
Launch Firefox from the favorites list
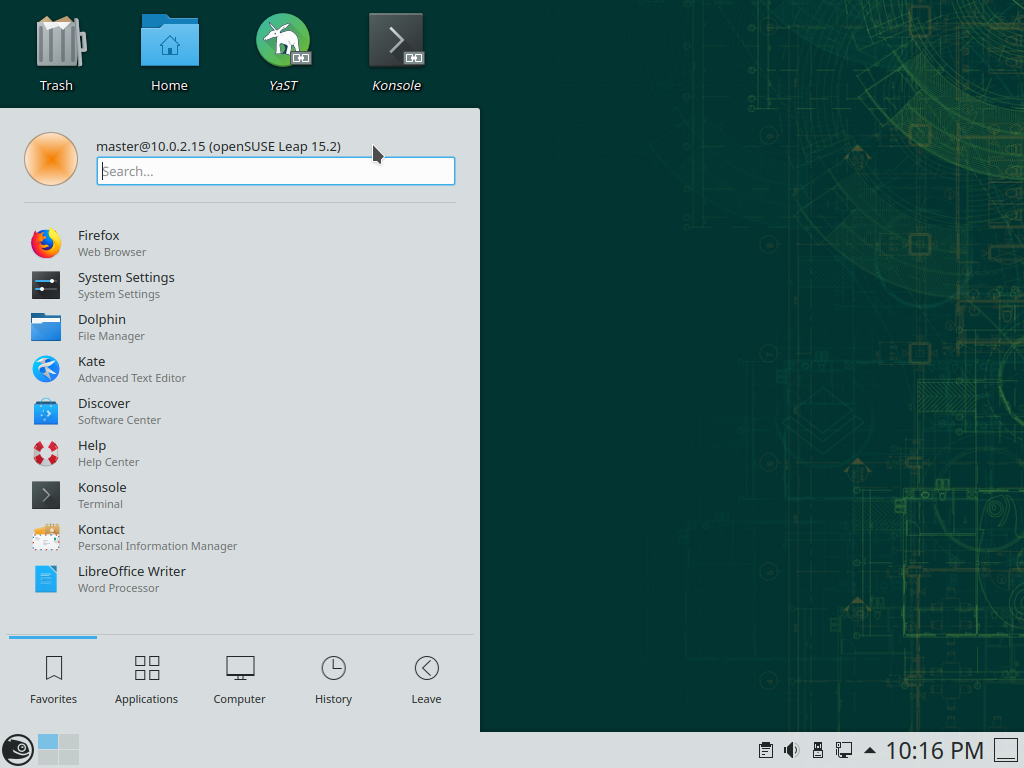tap(46, 243)
